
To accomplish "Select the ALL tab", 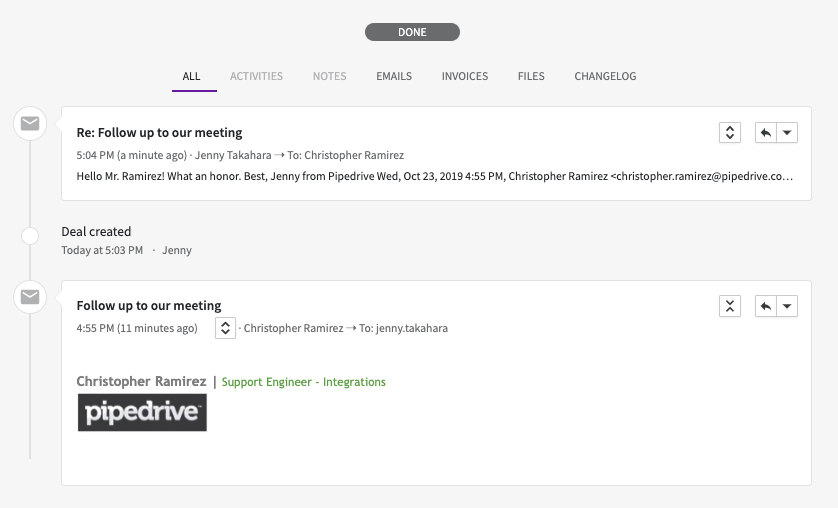I will coord(191,76).
